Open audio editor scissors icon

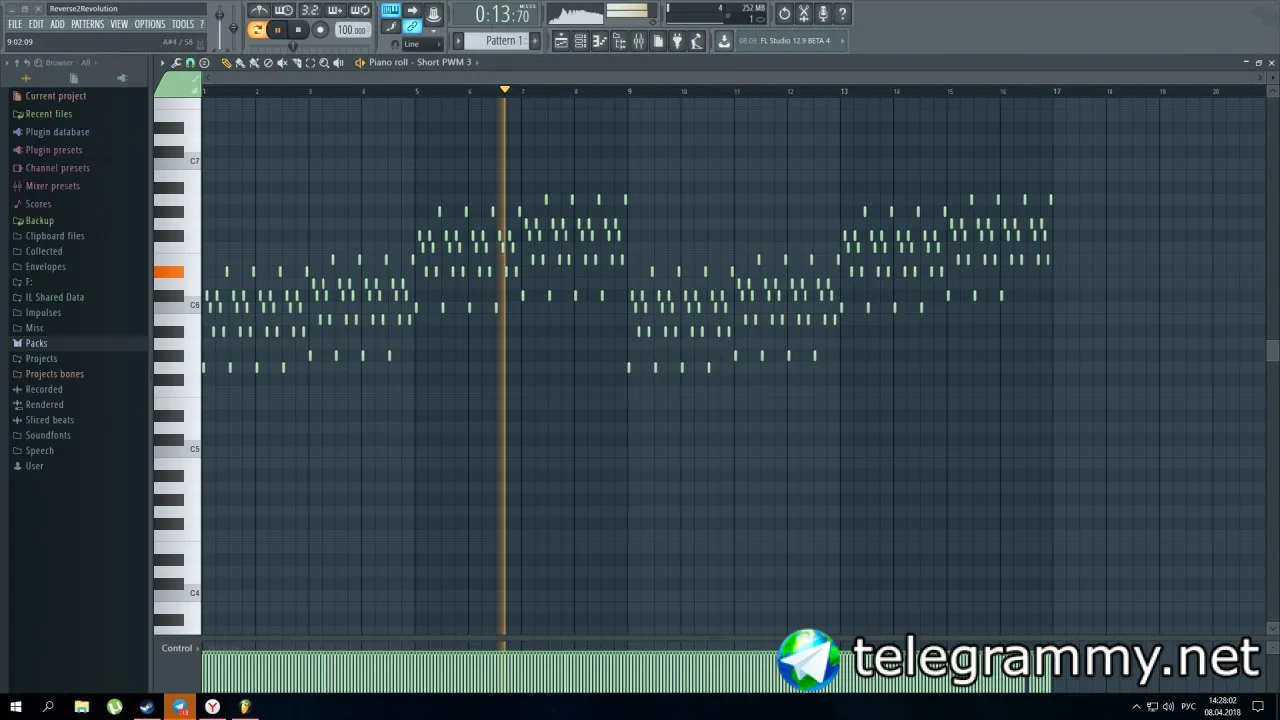804,14
